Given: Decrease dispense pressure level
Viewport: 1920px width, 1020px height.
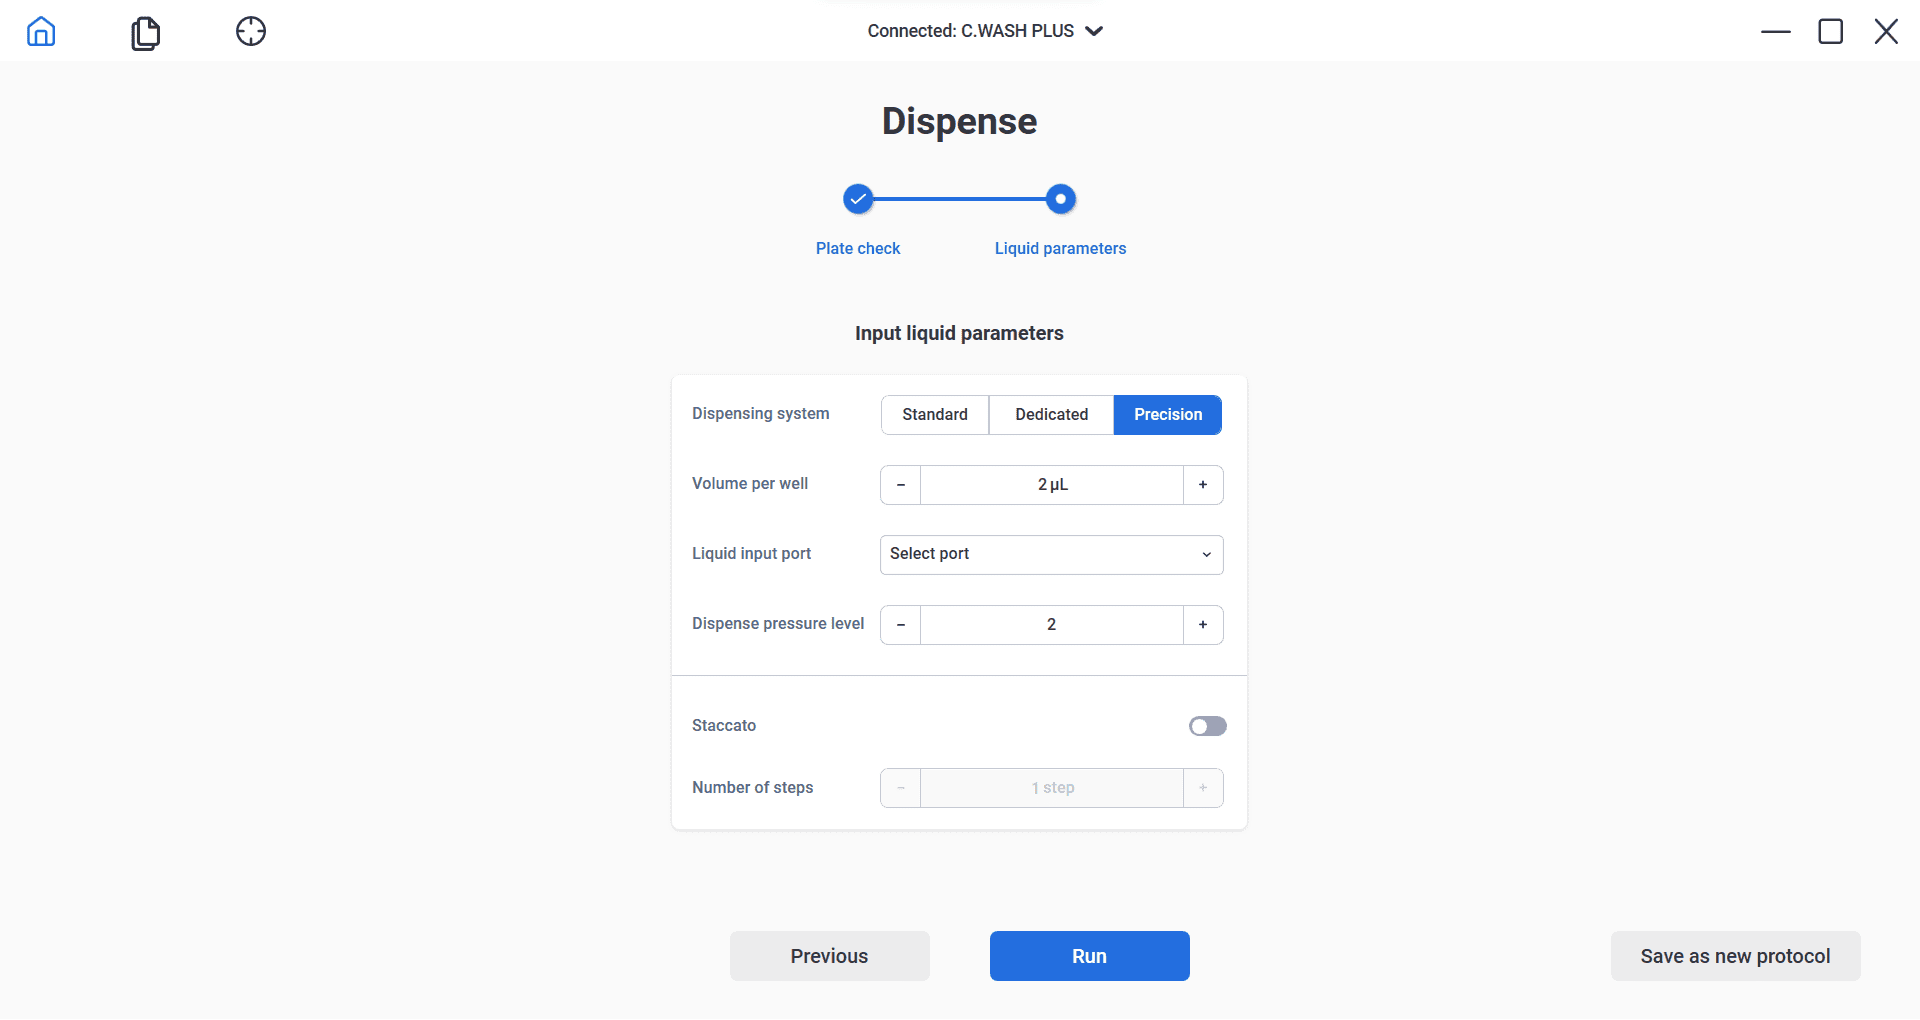Looking at the screenshot, I should 901,625.
